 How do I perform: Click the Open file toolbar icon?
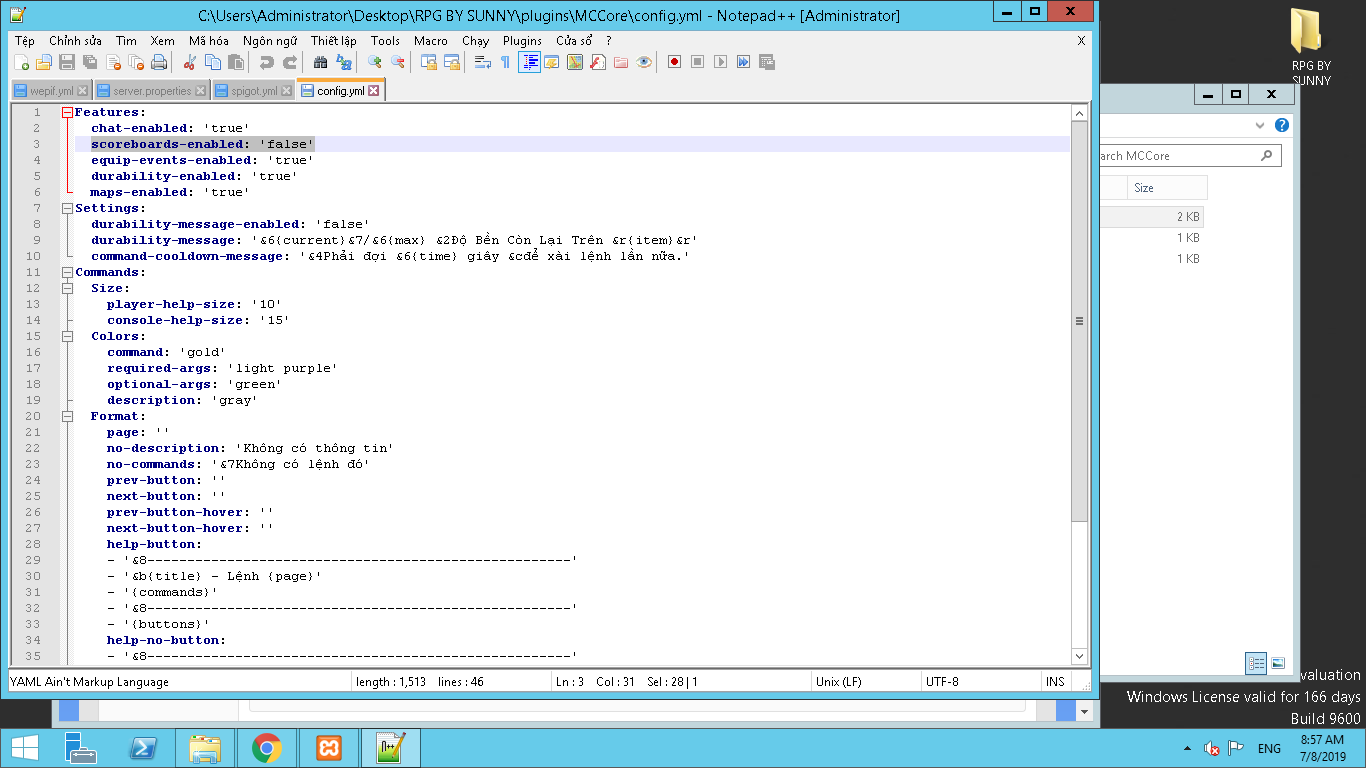(44, 62)
